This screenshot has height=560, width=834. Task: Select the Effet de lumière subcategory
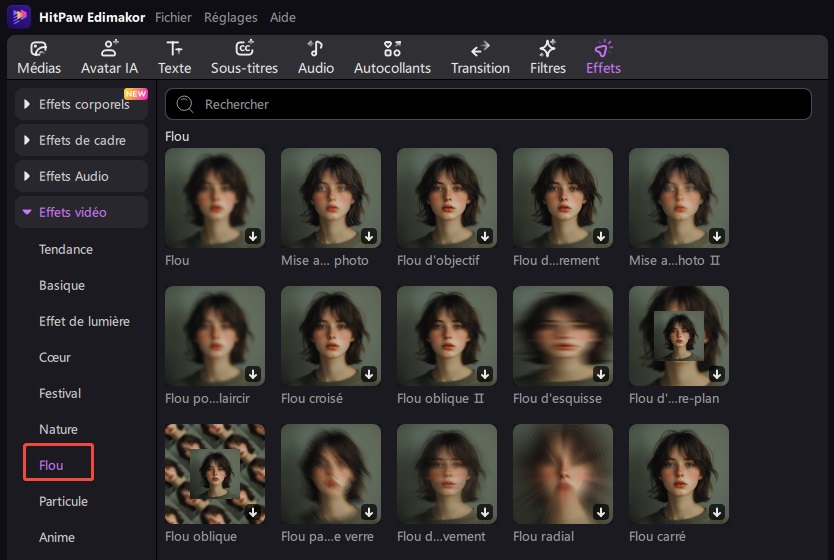[84, 321]
